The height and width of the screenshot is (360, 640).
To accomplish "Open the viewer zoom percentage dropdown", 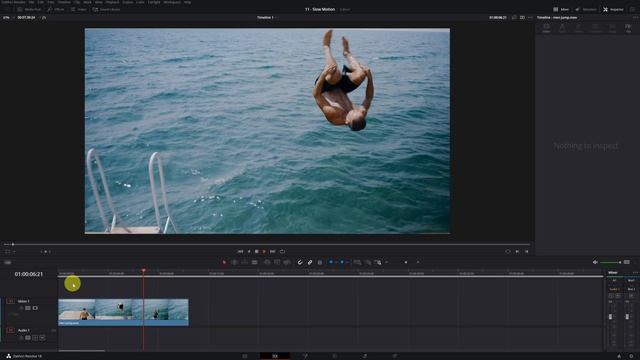I will coord(8,18).
